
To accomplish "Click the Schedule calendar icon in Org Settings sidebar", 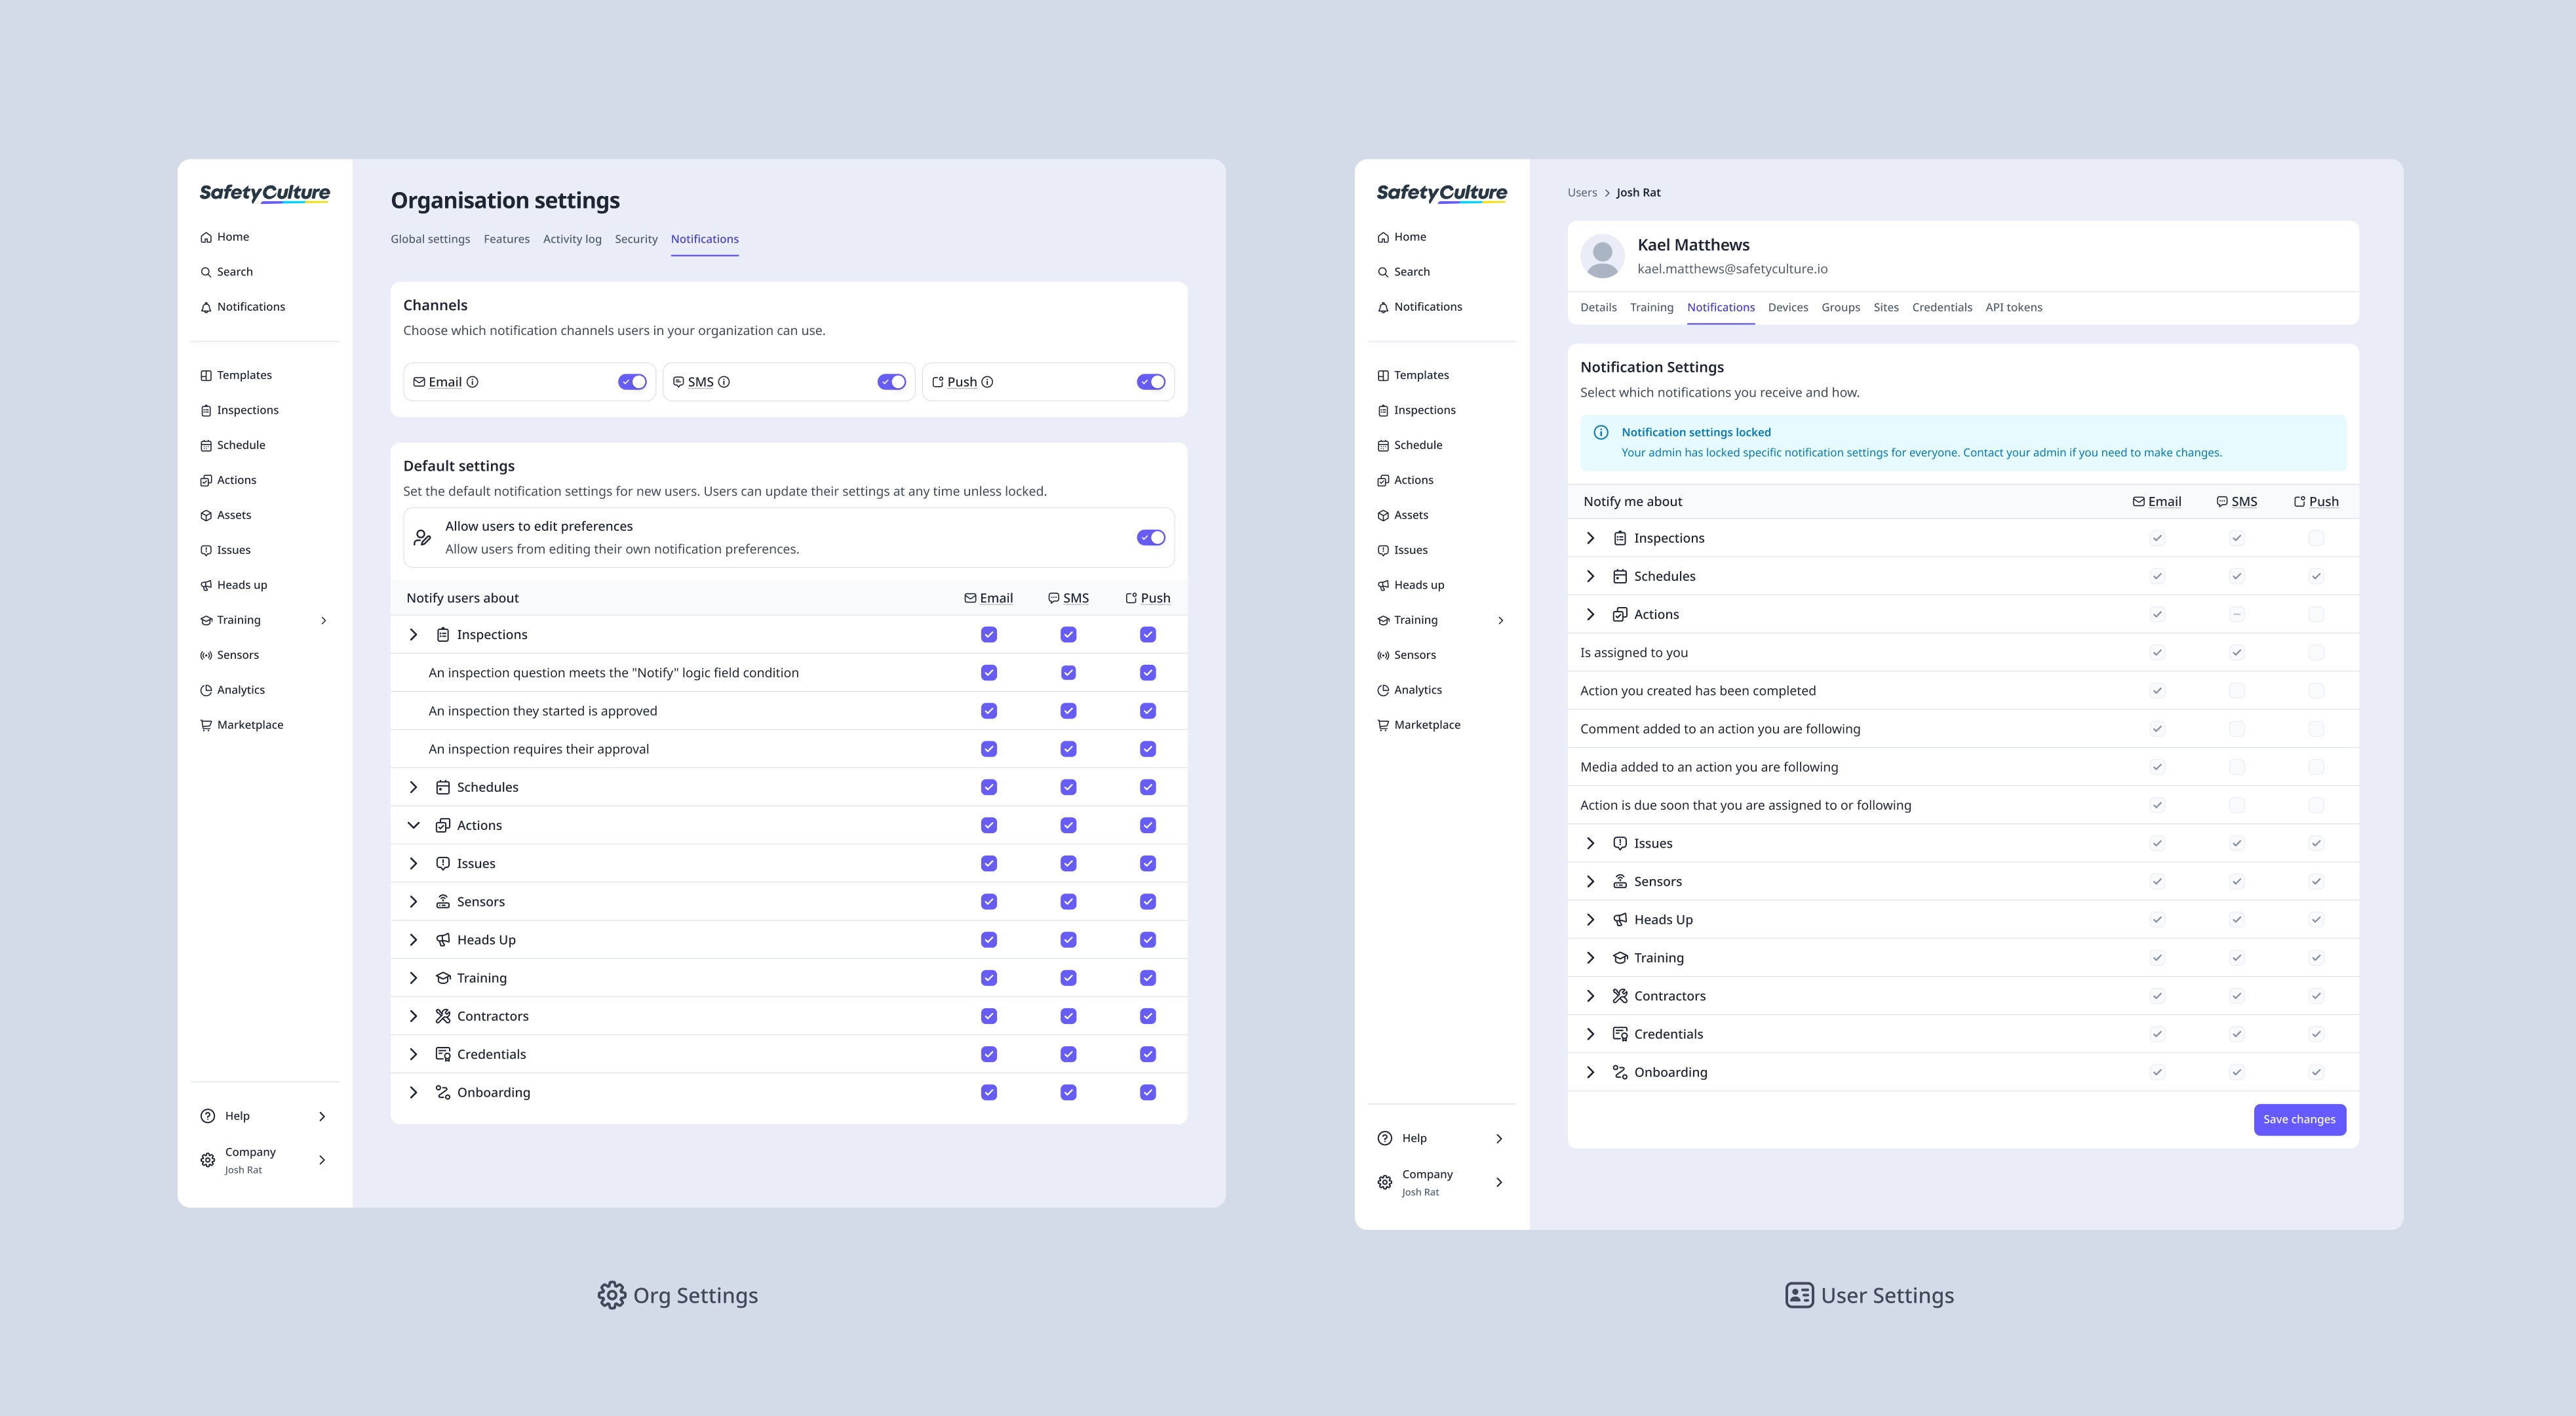I will pos(206,445).
